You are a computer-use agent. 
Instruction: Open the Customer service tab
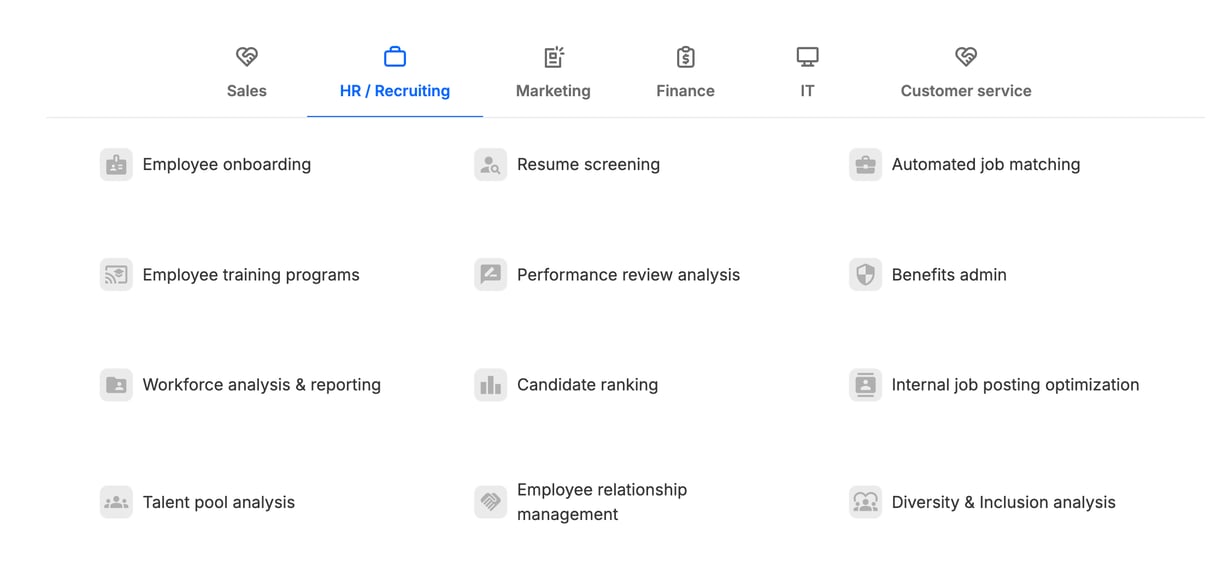click(x=966, y=73)
